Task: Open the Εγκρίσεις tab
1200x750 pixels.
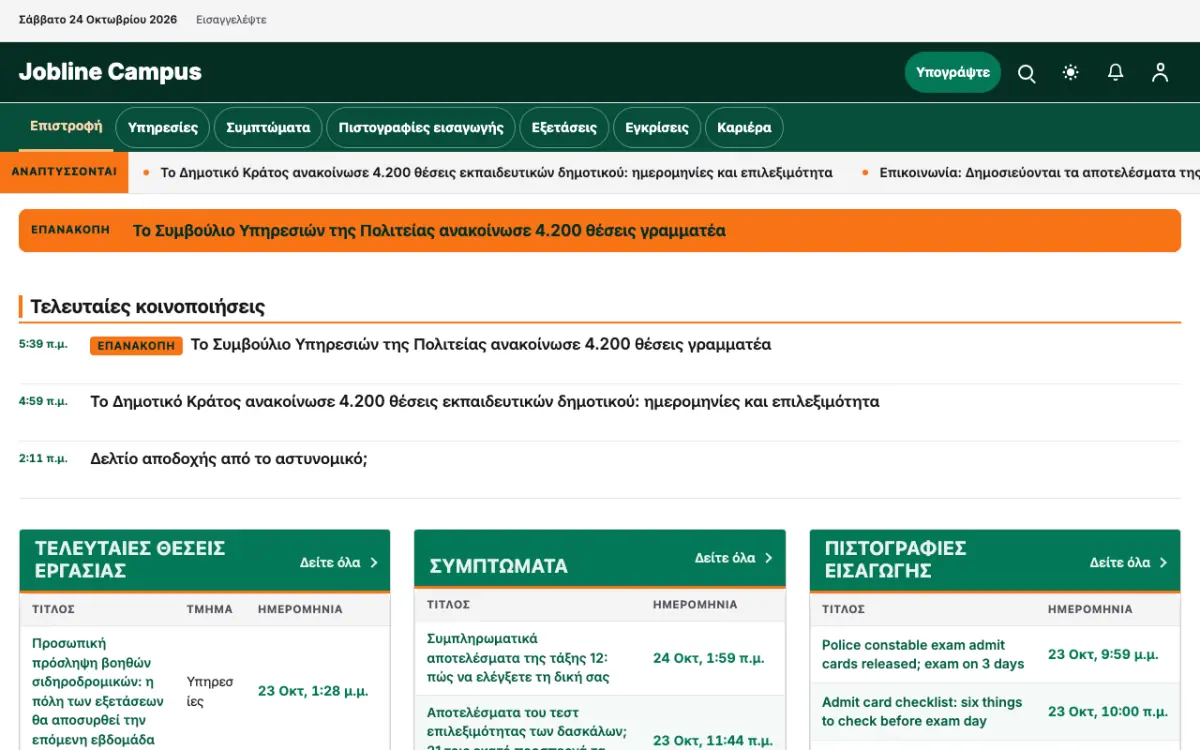Action: pyautogui.click(x=657, y=128)
